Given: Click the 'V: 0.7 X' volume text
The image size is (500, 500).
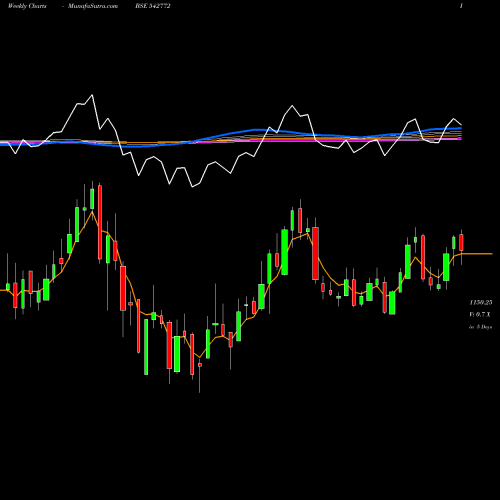Looking at the screenshot, I should [x=480, y=314].
